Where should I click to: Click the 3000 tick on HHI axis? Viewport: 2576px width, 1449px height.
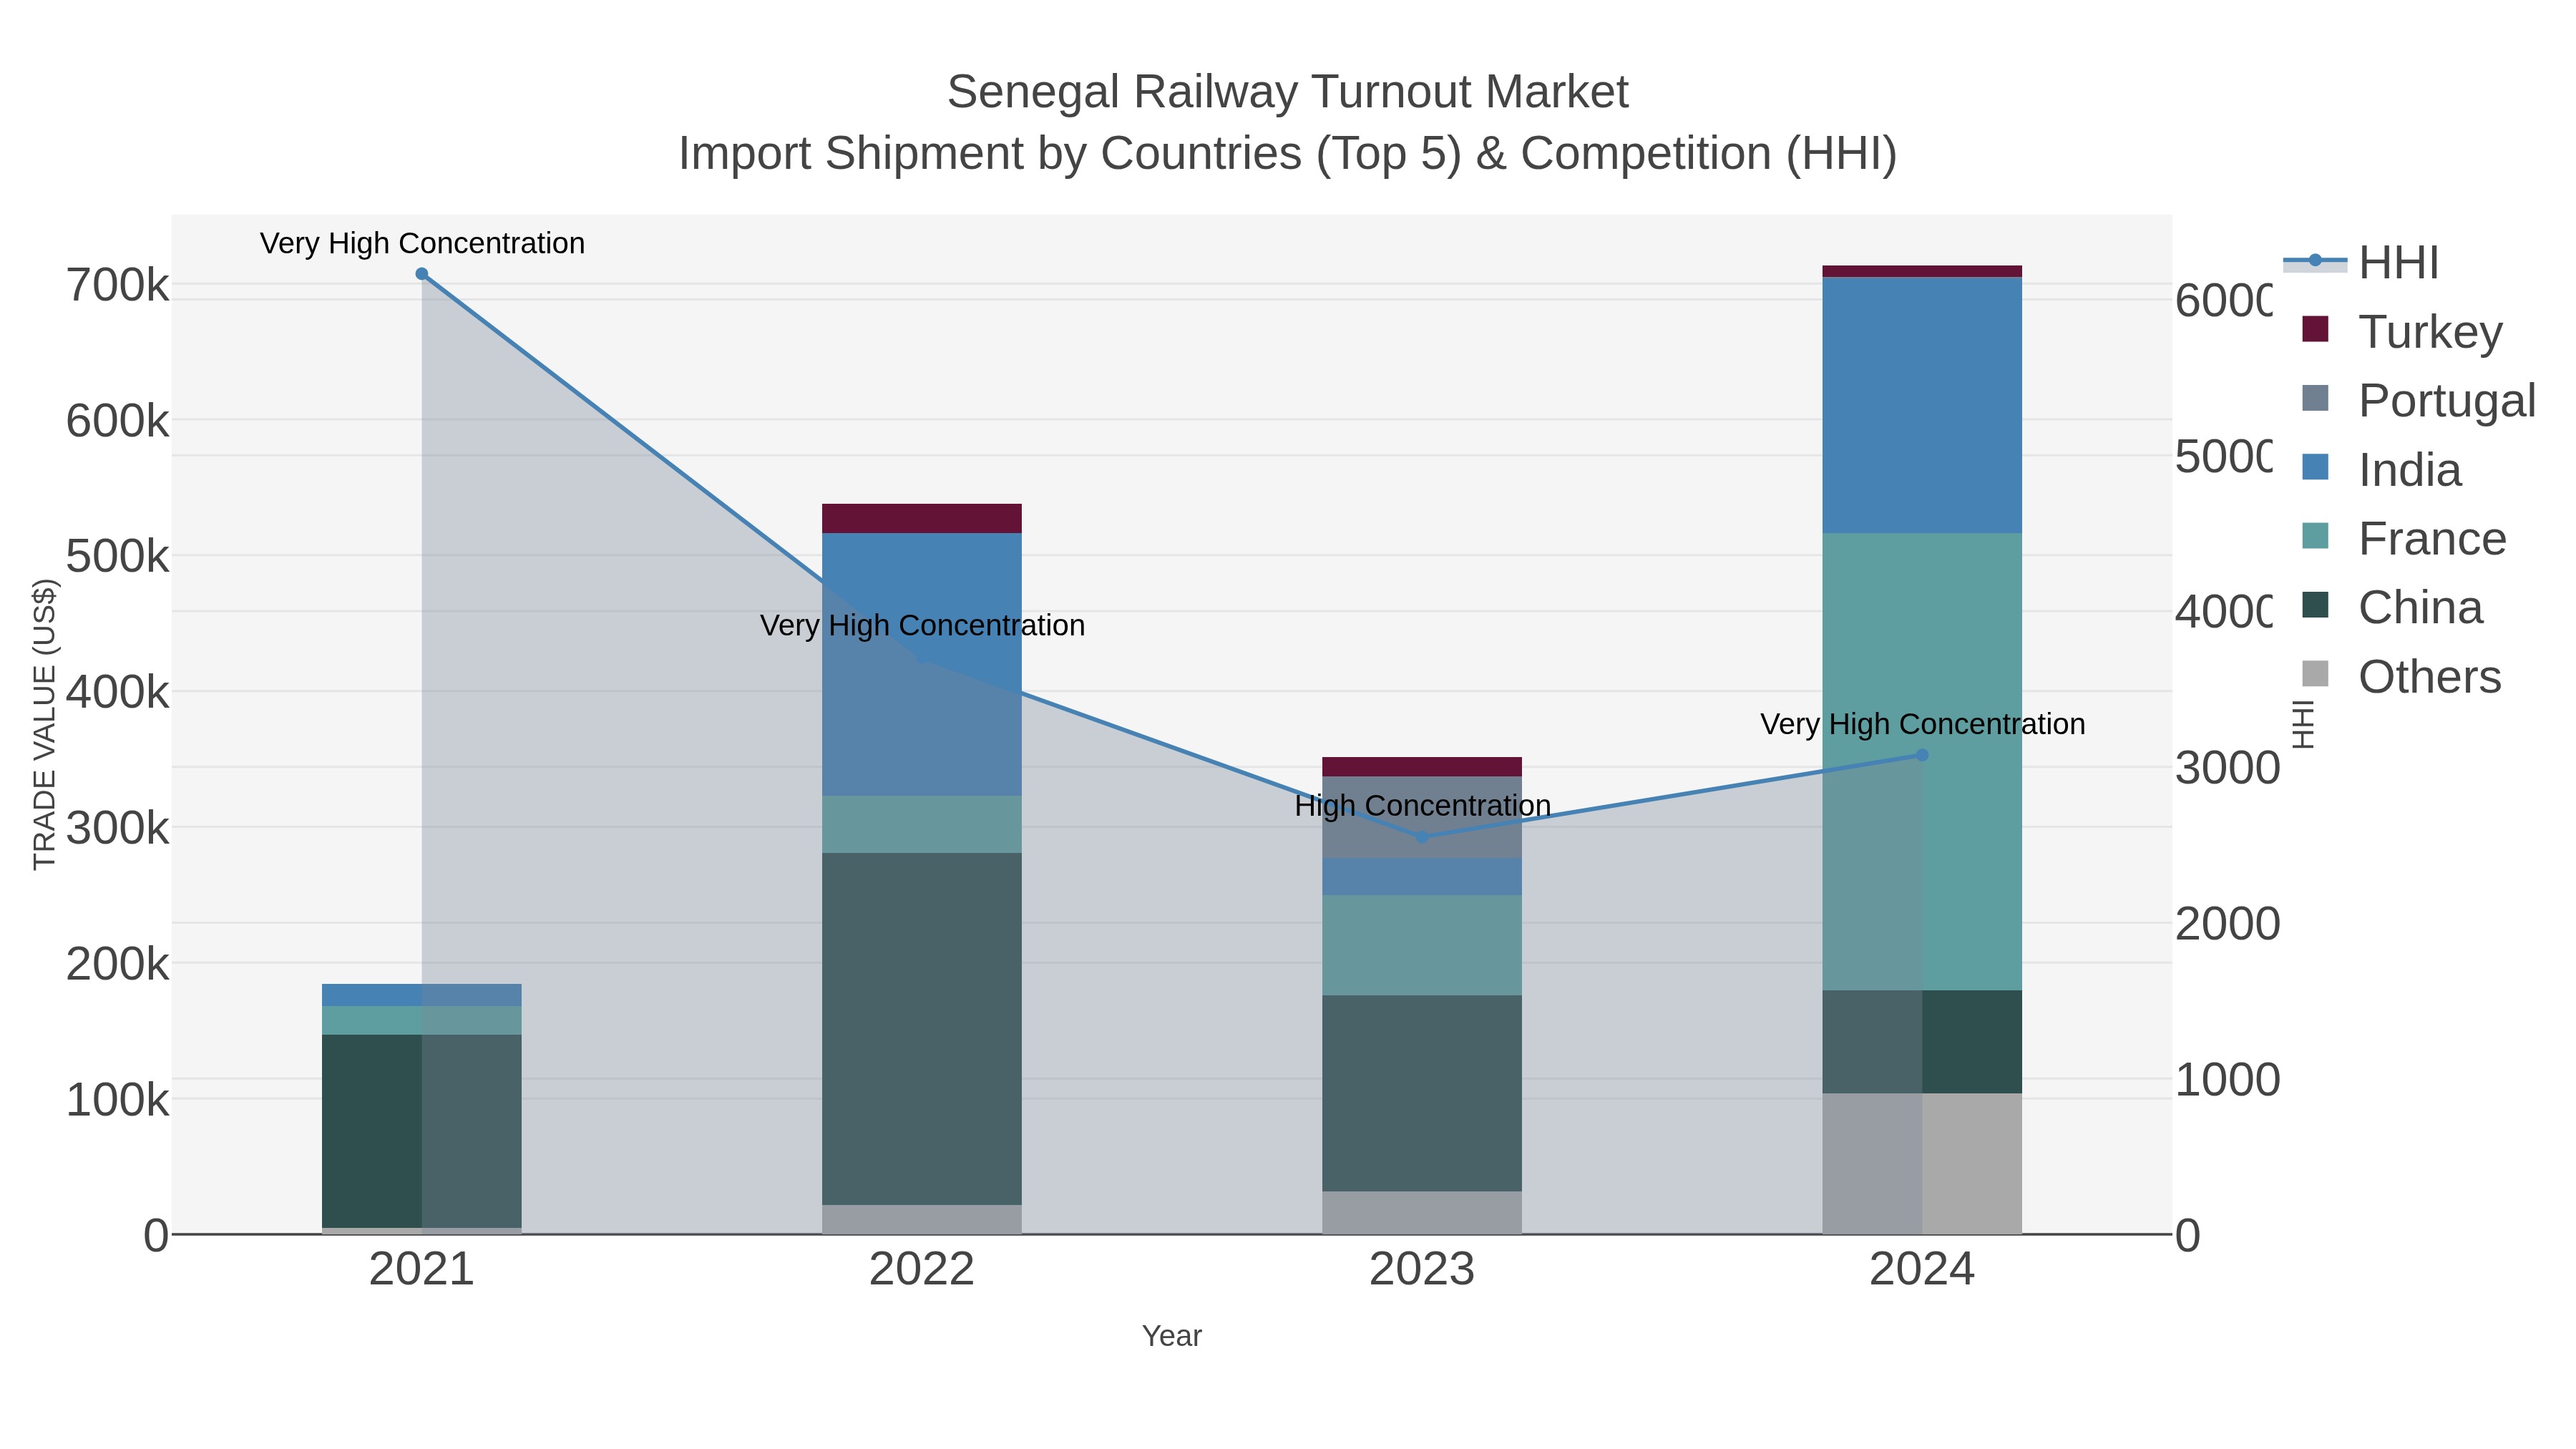tap(2228, 768)
